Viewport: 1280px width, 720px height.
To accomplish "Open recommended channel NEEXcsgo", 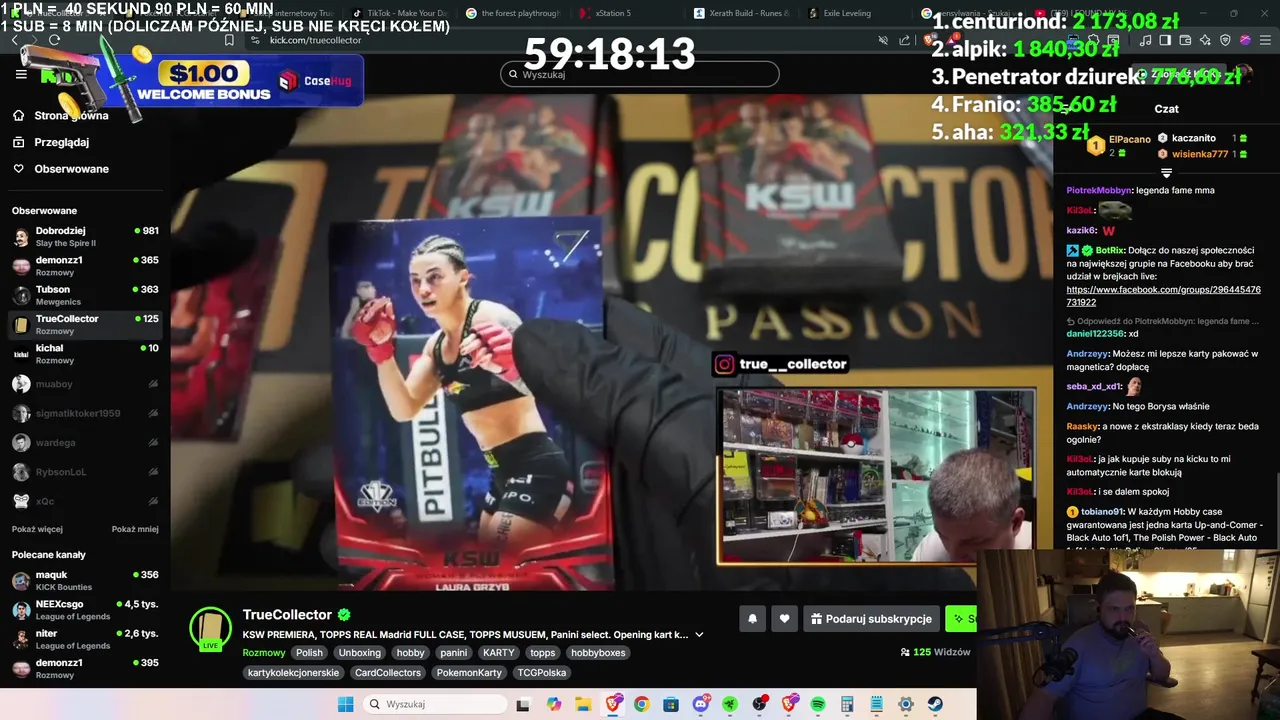I will [x=85, y=610].
